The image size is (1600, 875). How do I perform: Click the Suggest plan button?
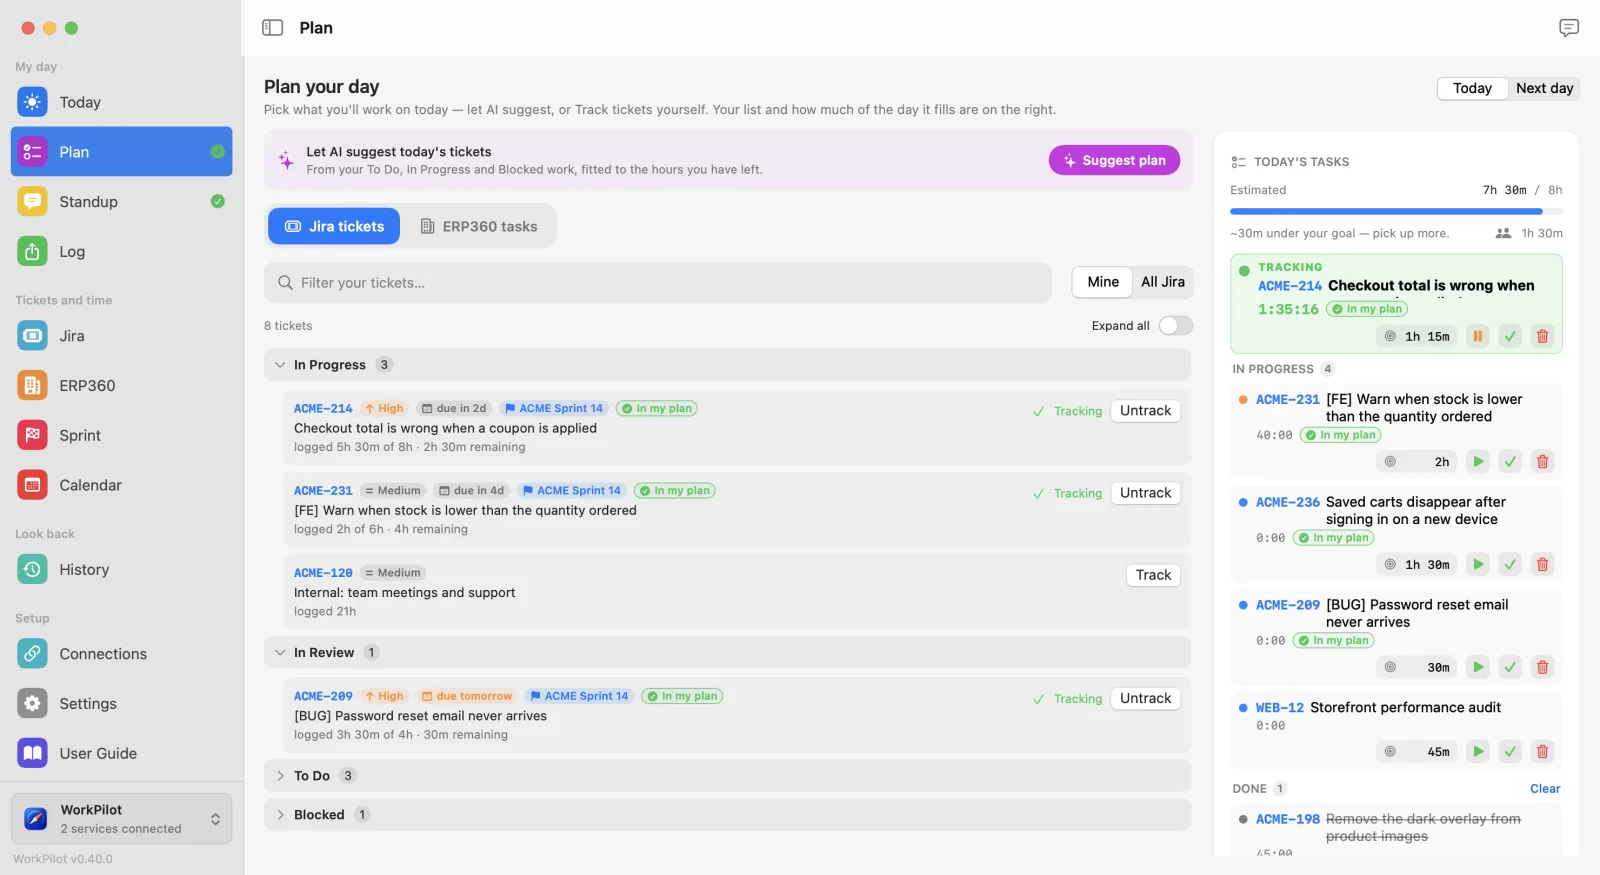pyautogui.click(x=1114, y=160)
